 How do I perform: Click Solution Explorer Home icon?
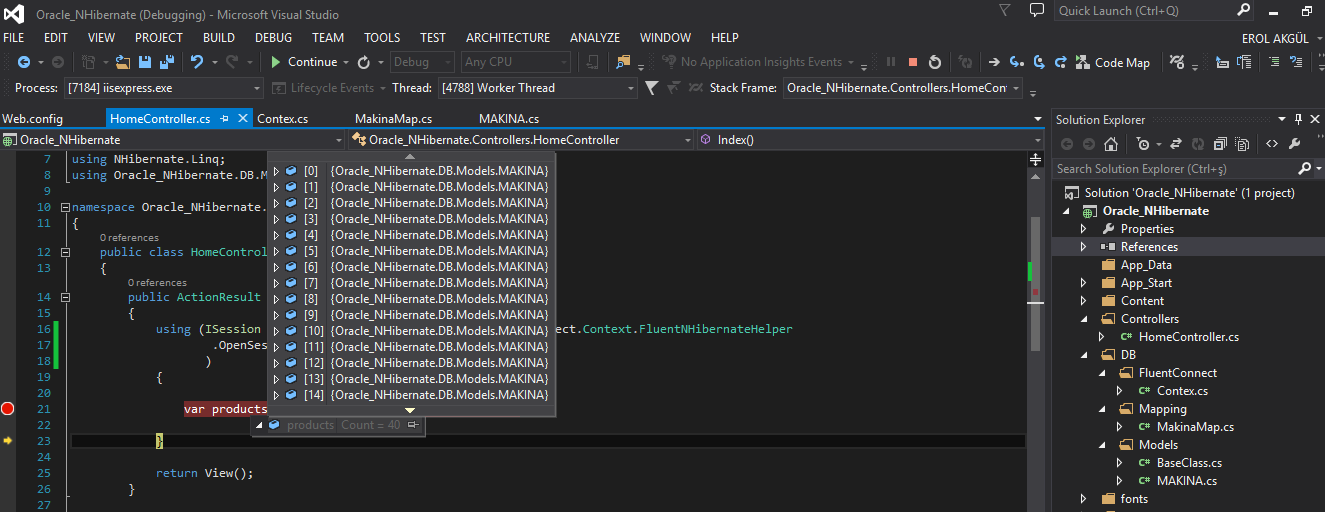point(1110,144)
